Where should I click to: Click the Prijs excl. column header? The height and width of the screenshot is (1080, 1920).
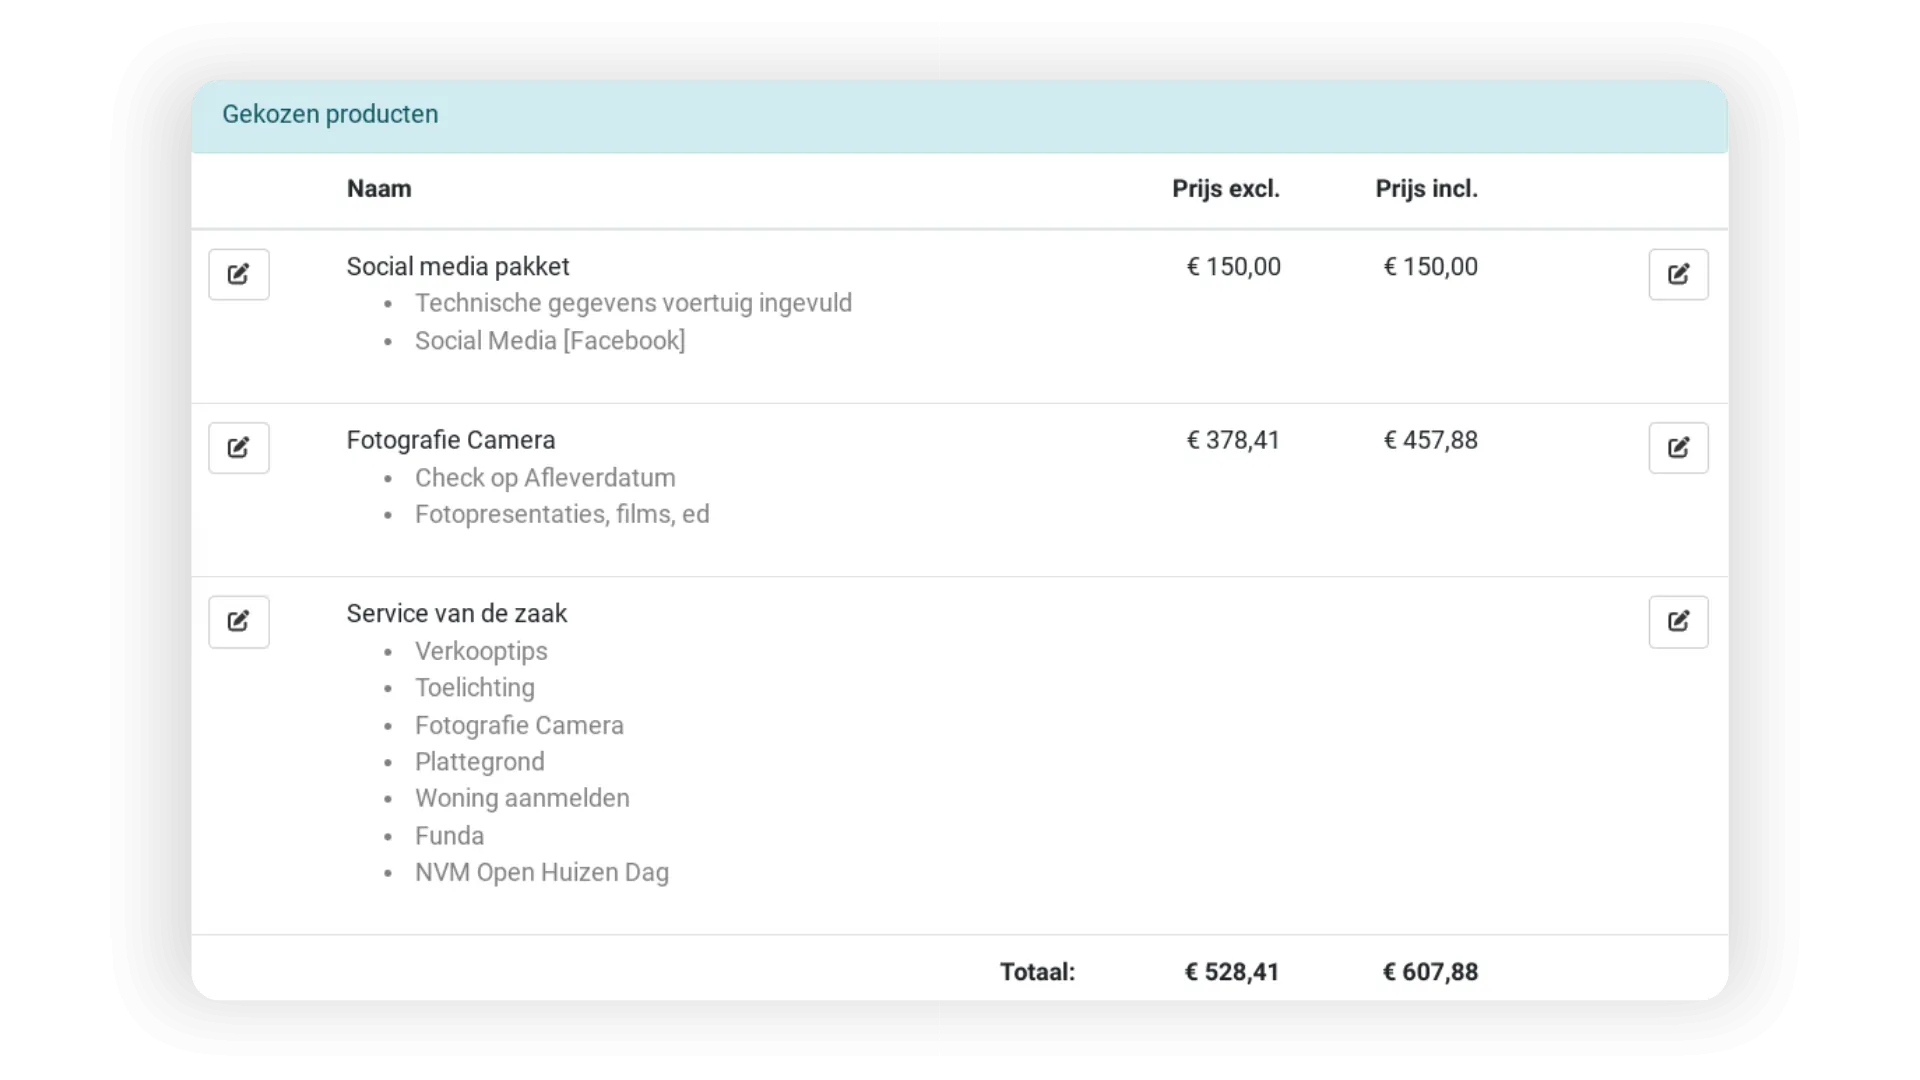tap(1225, 189)
